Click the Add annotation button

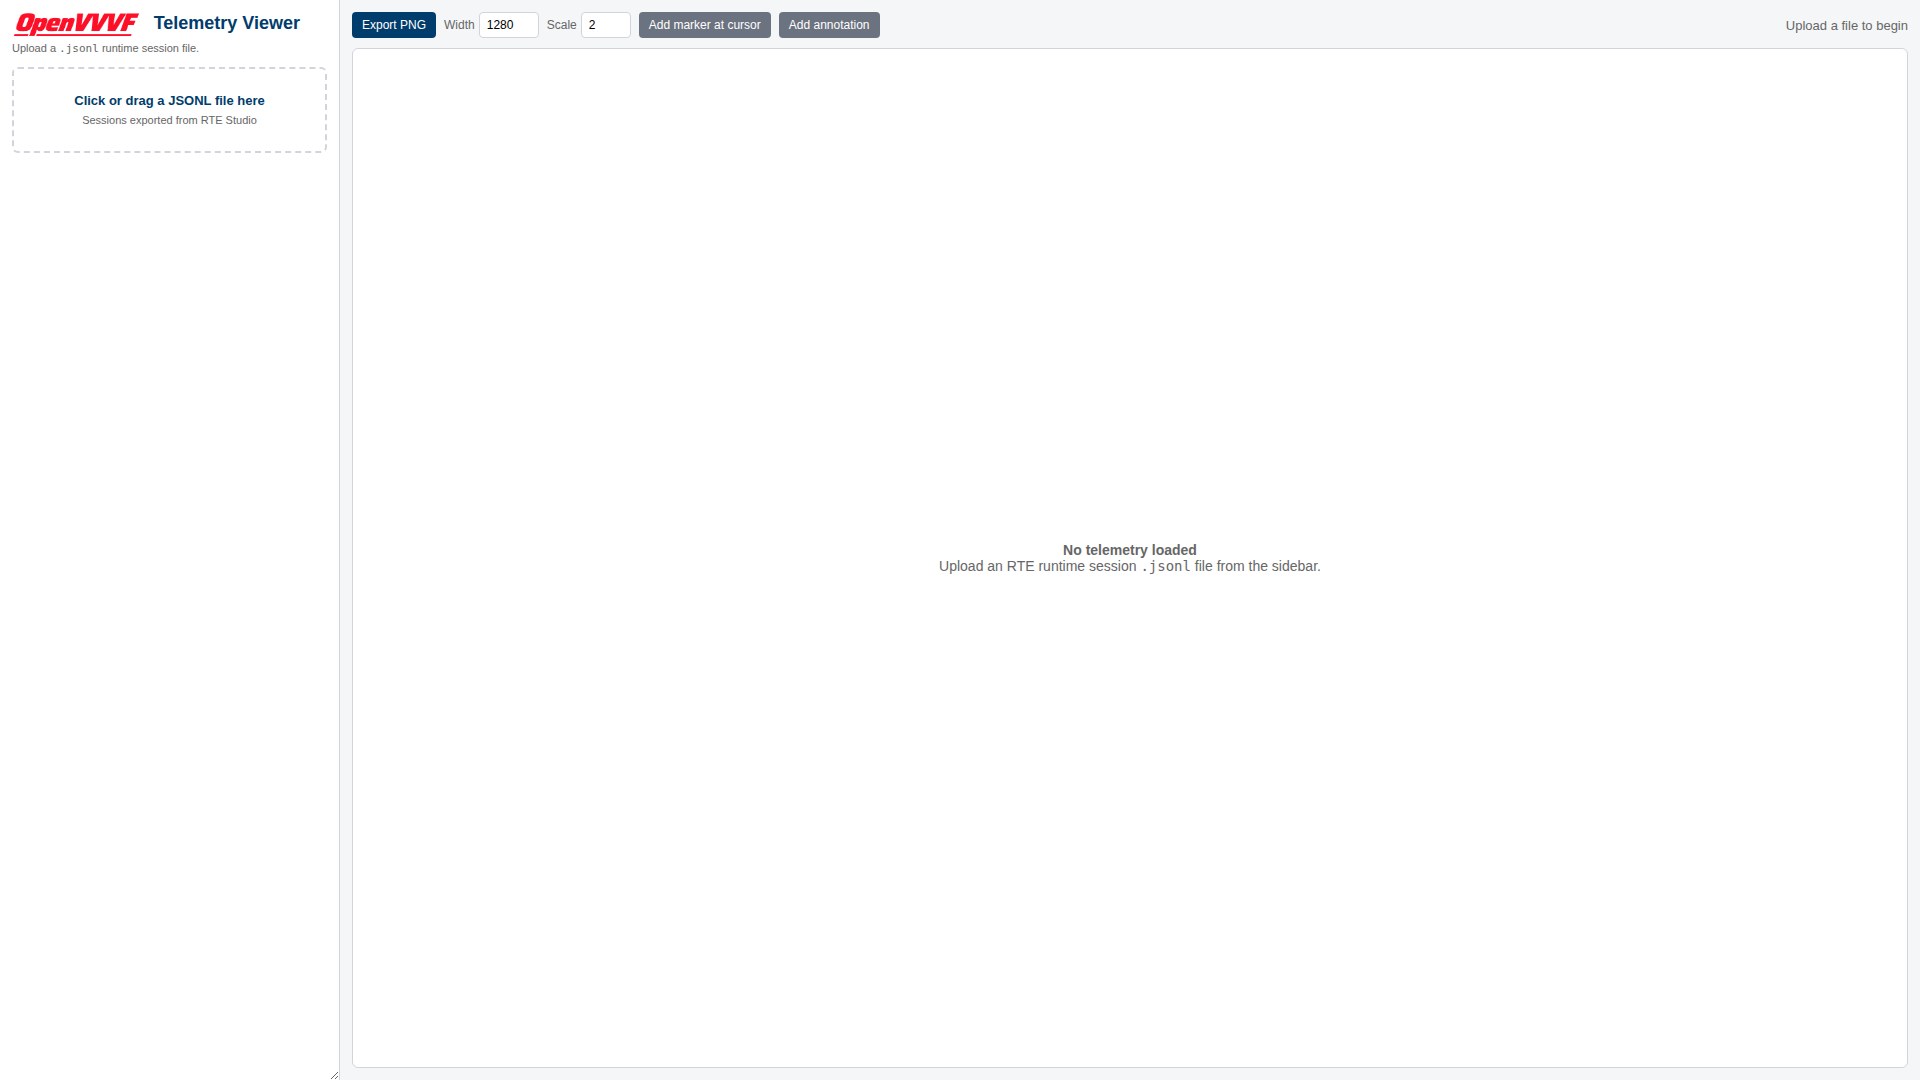(829, 25)
